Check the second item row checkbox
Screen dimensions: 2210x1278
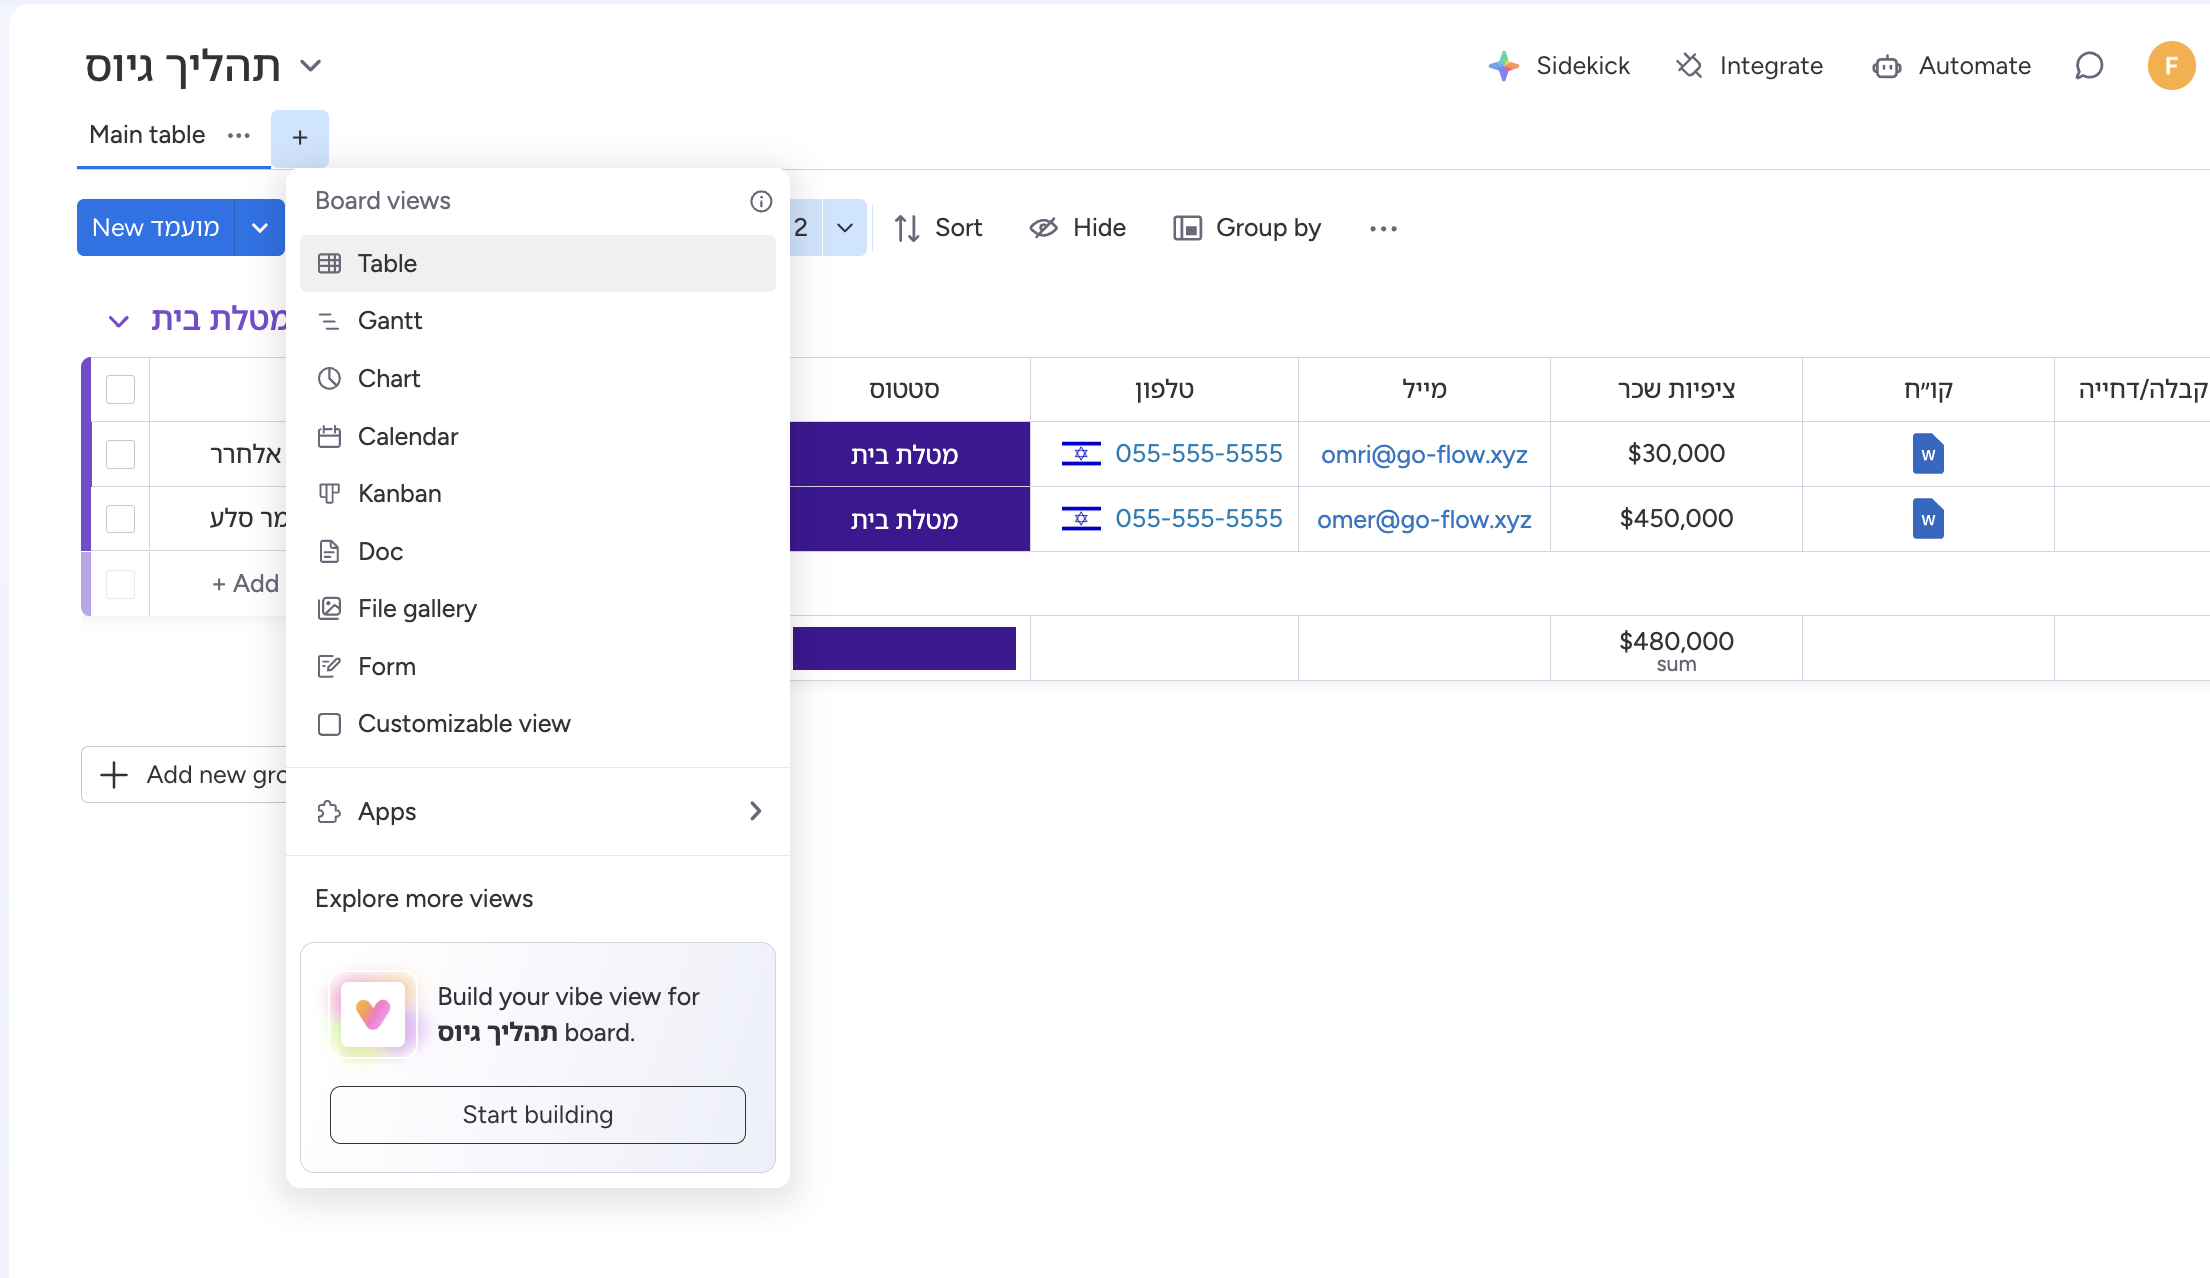[x=120, y=519]
